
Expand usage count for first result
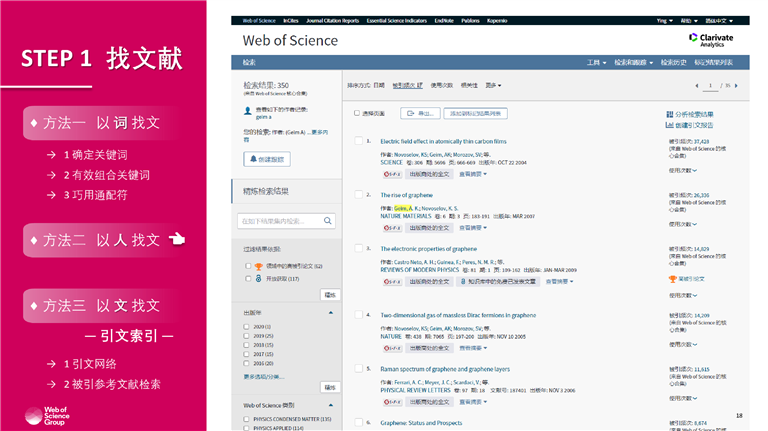click(683, 170)
